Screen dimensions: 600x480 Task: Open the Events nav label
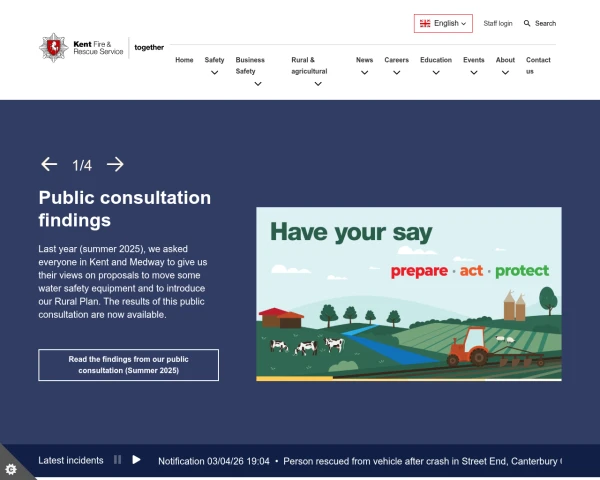point(474,60)
